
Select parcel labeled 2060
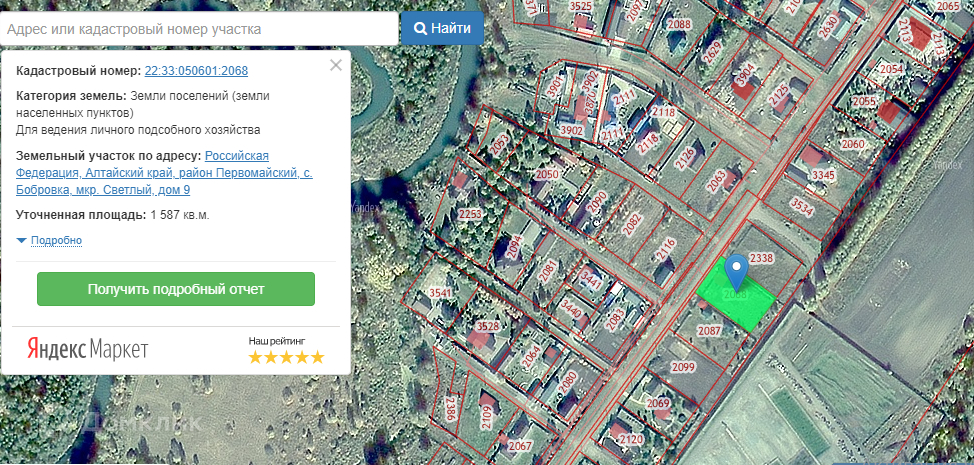click(853, 144)
